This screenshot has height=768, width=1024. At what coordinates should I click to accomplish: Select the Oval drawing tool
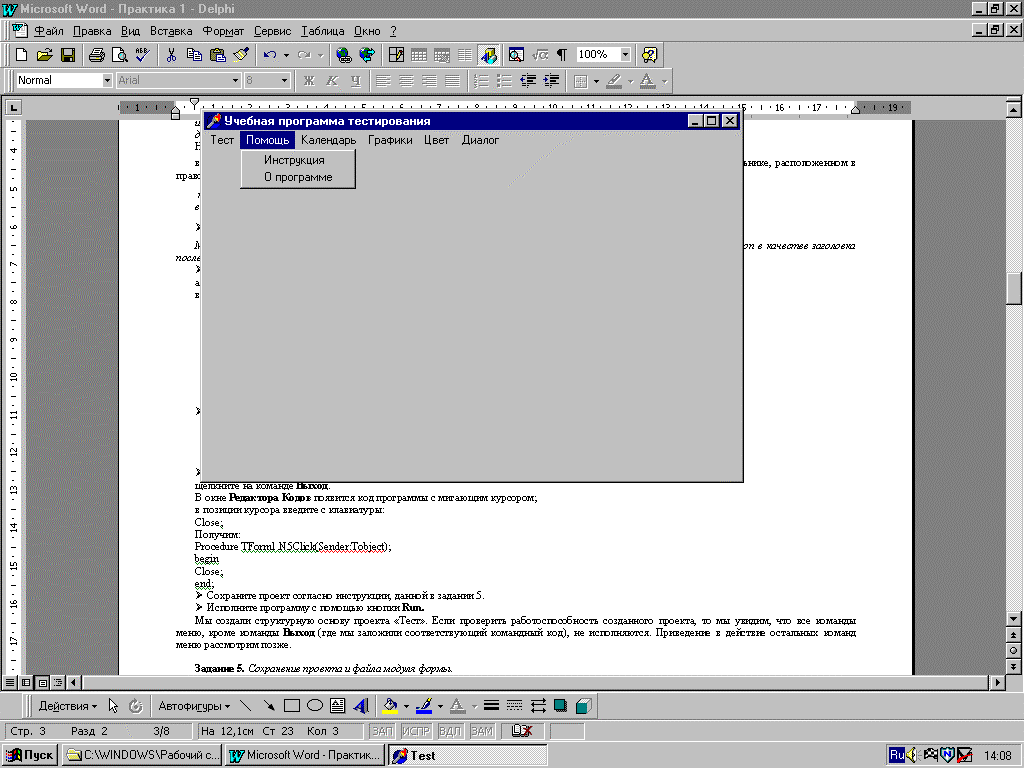315,706
